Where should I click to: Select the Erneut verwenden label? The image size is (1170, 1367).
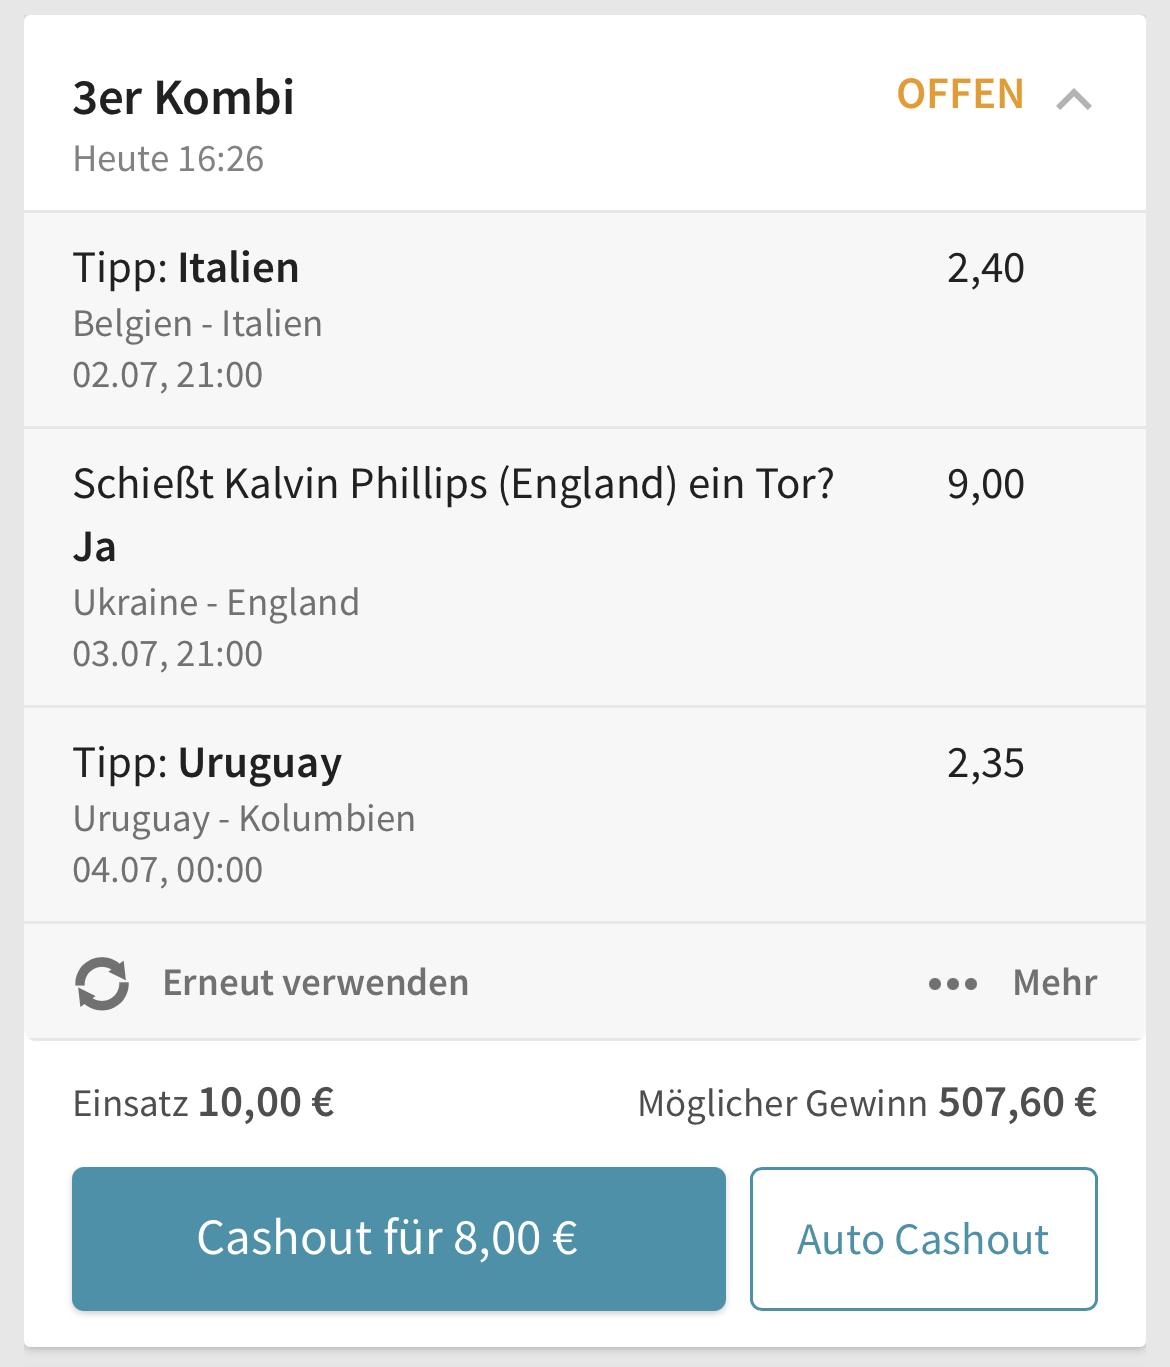pyautogui.click(x=316, y=982)
